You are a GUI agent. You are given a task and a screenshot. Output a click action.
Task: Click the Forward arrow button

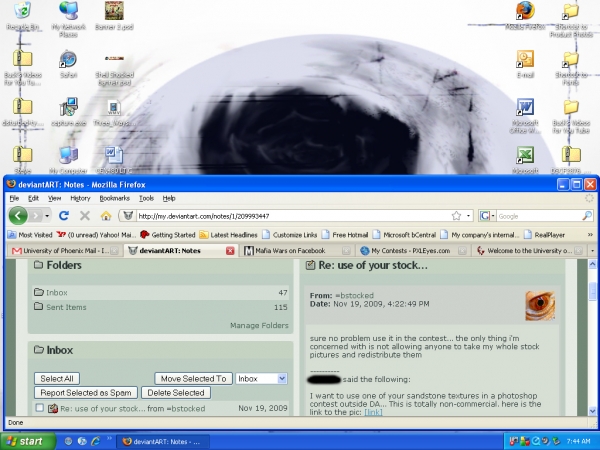point(36,216)
